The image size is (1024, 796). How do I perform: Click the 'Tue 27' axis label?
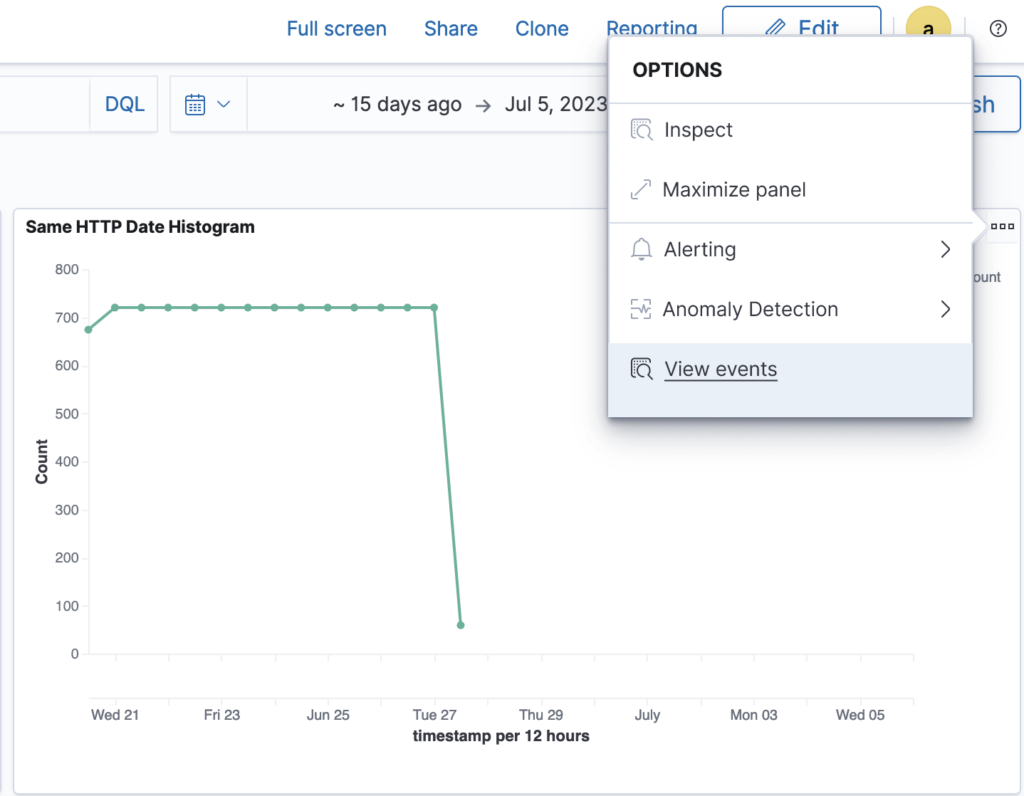click(434, 715)
